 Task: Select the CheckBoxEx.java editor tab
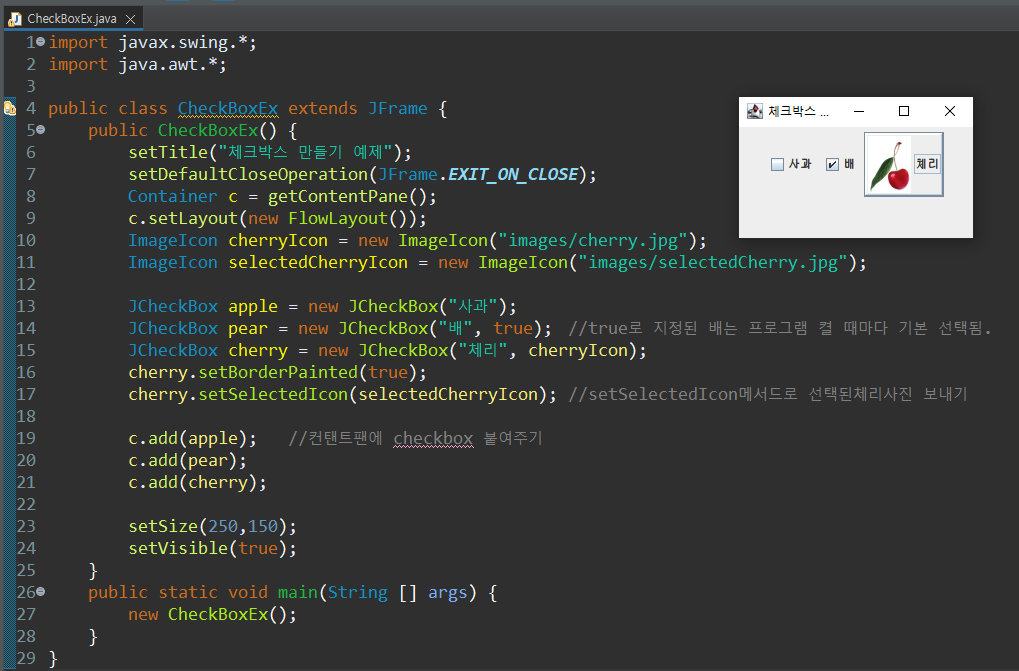[x=73, y=19]
